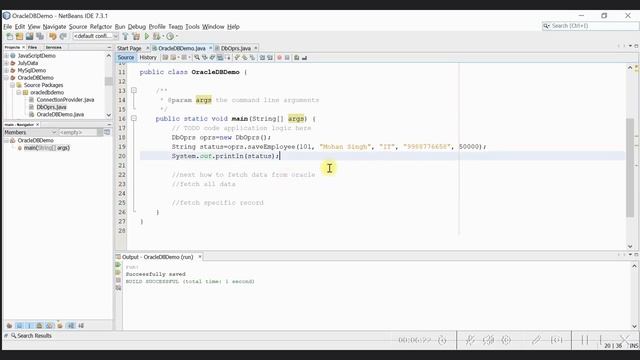Image resolution: width=640 pixels, height=360 pixels.
Task: Click the Projects tree vertical scrollbar thumb
Action: (109, 81)
